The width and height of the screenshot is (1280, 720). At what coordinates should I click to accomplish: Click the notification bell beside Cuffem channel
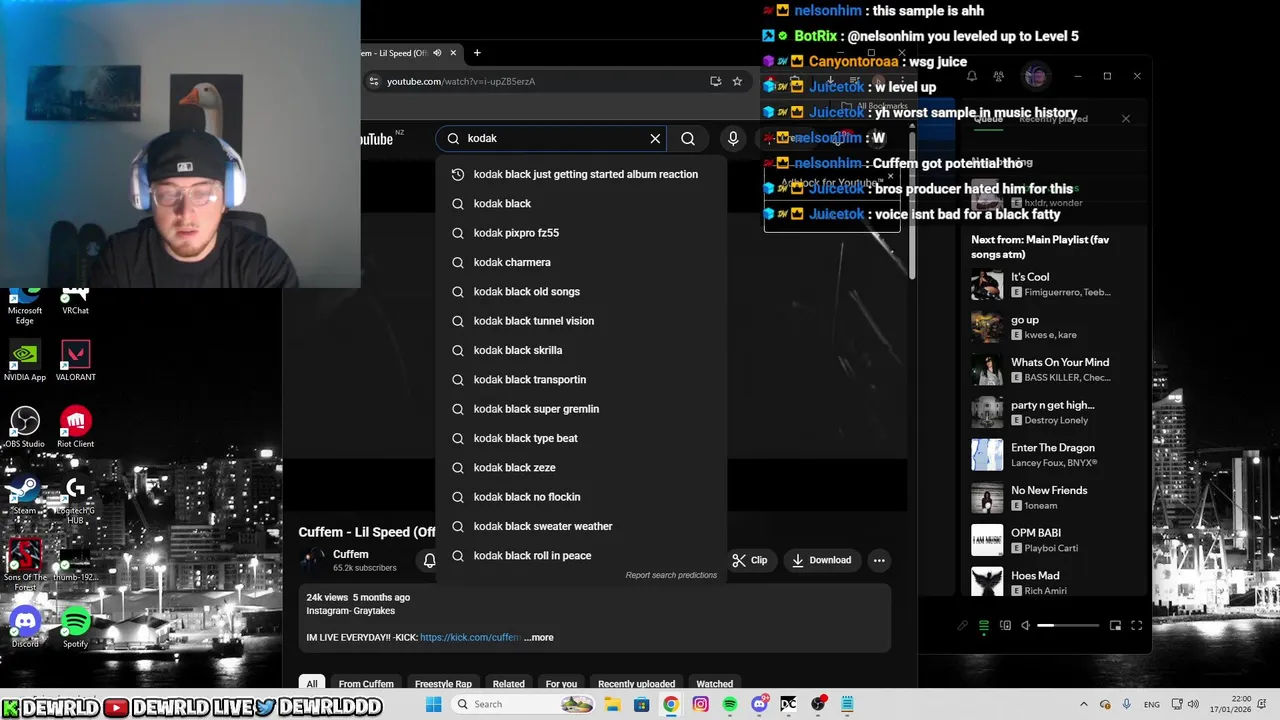429,561
